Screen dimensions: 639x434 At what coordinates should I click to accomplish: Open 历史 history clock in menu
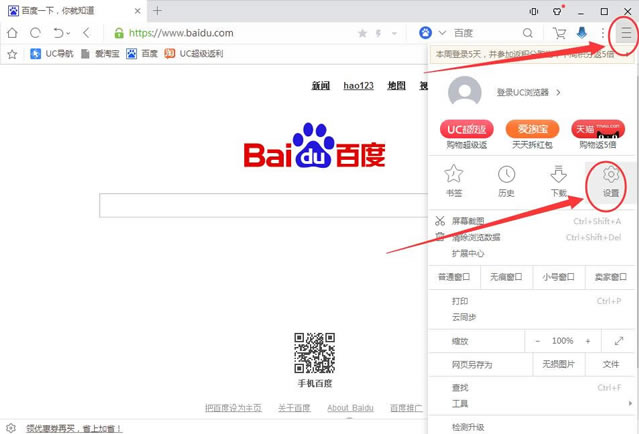click(x=506, y=181)
